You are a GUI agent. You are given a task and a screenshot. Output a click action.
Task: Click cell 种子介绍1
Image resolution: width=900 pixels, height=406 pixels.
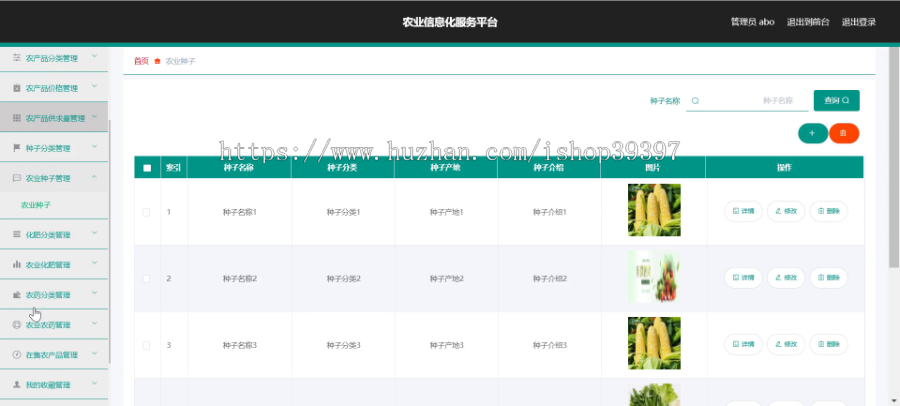550,212
